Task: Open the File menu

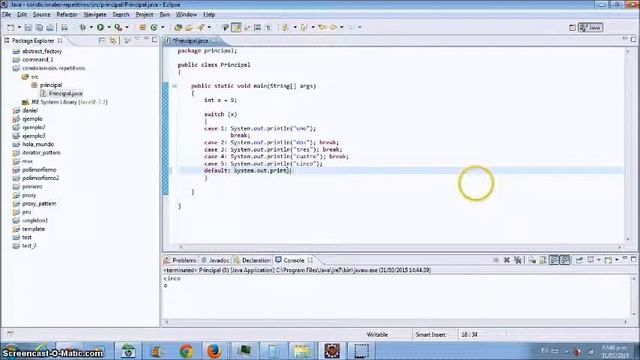Action: pos(7,15)
